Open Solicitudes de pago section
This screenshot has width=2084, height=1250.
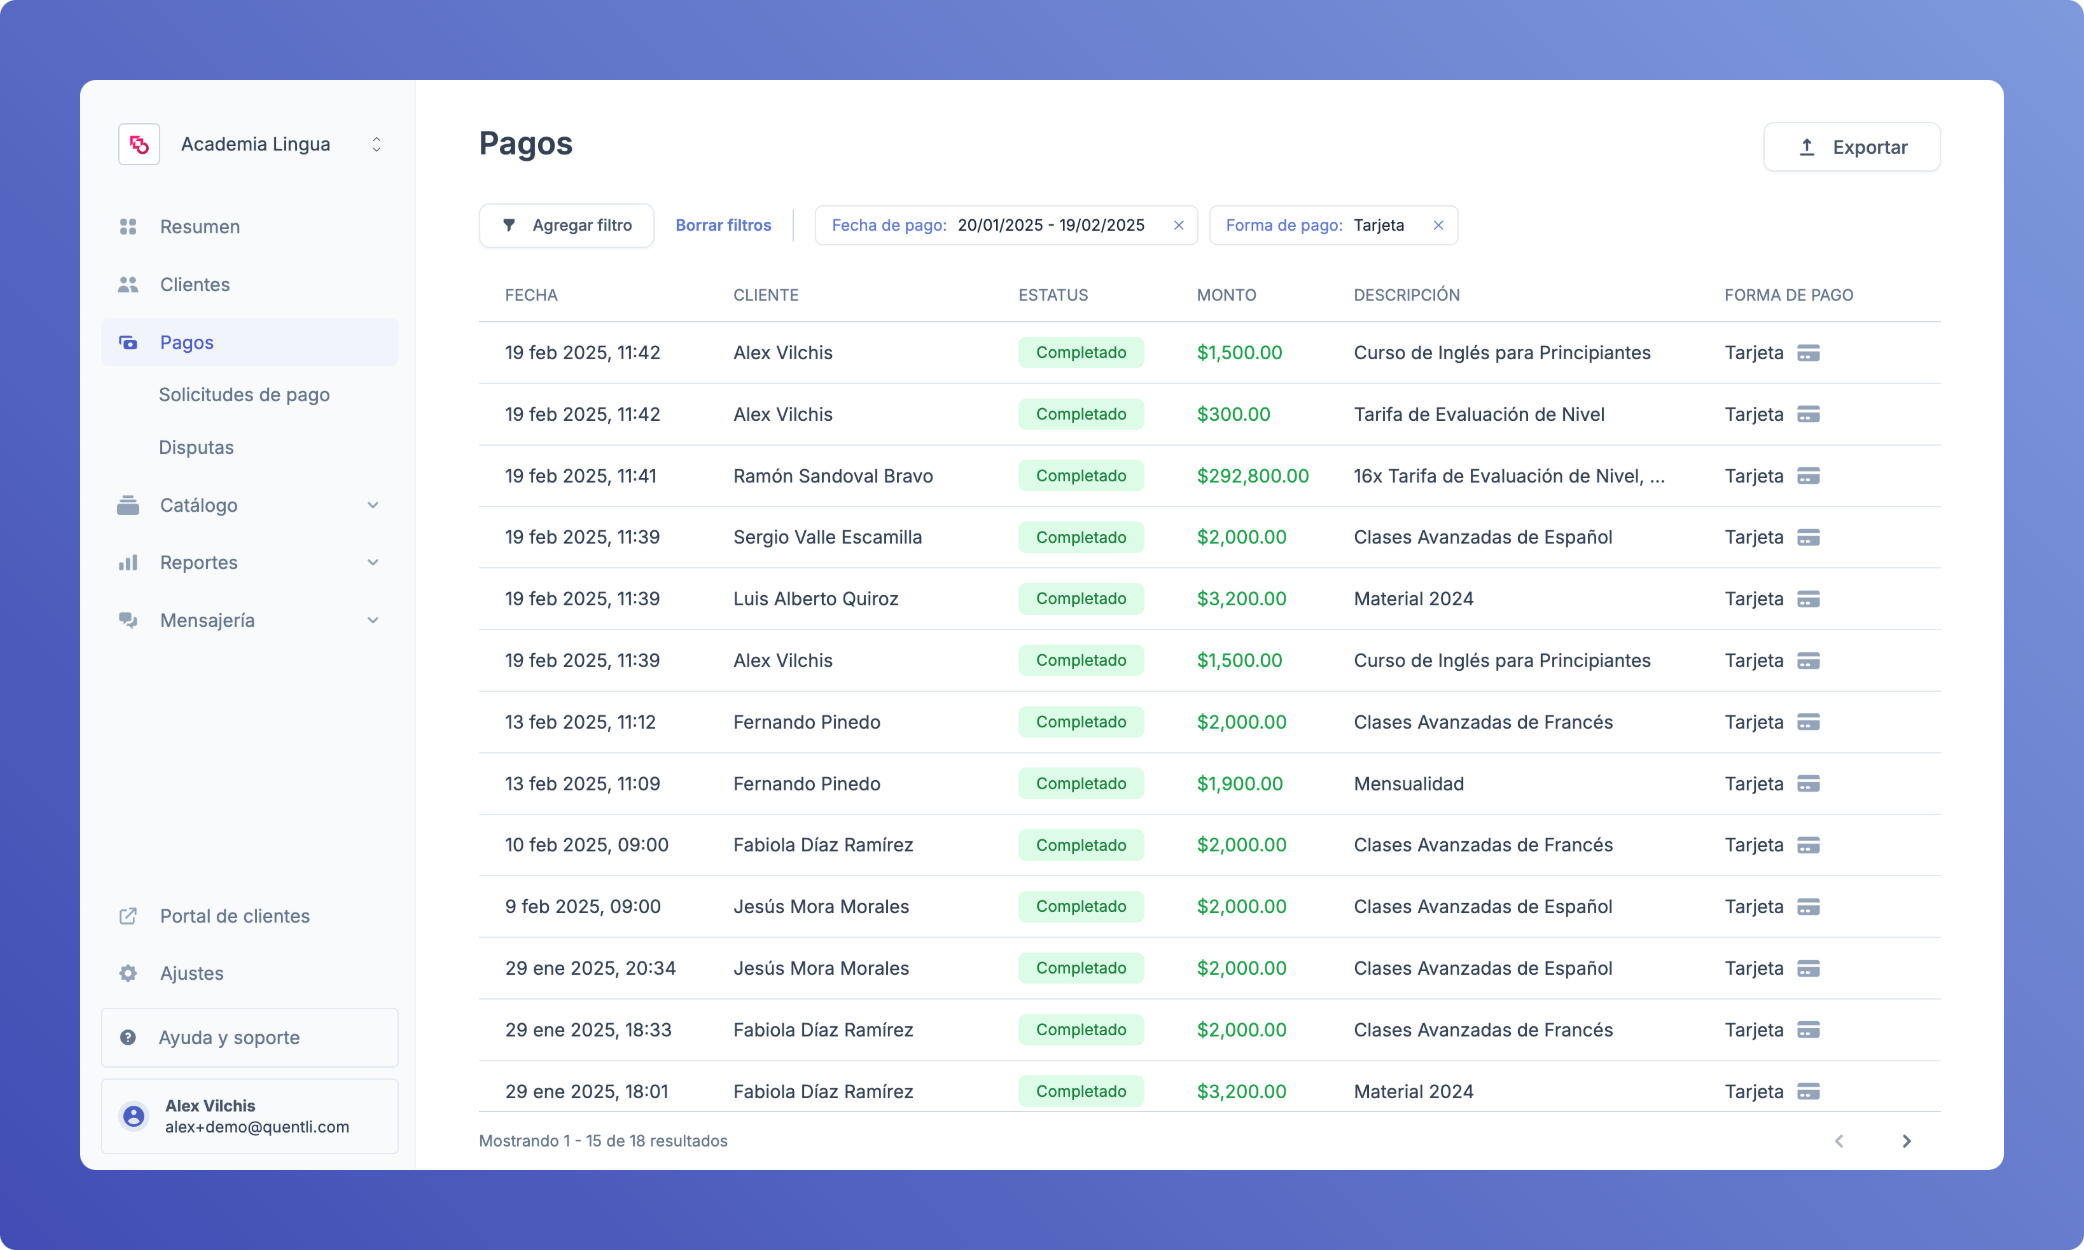(244, 395)
